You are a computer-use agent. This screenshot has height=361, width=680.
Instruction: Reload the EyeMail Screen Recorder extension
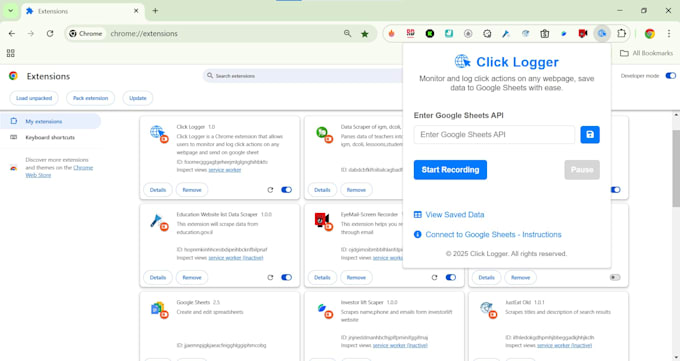(x=435, y=277)
